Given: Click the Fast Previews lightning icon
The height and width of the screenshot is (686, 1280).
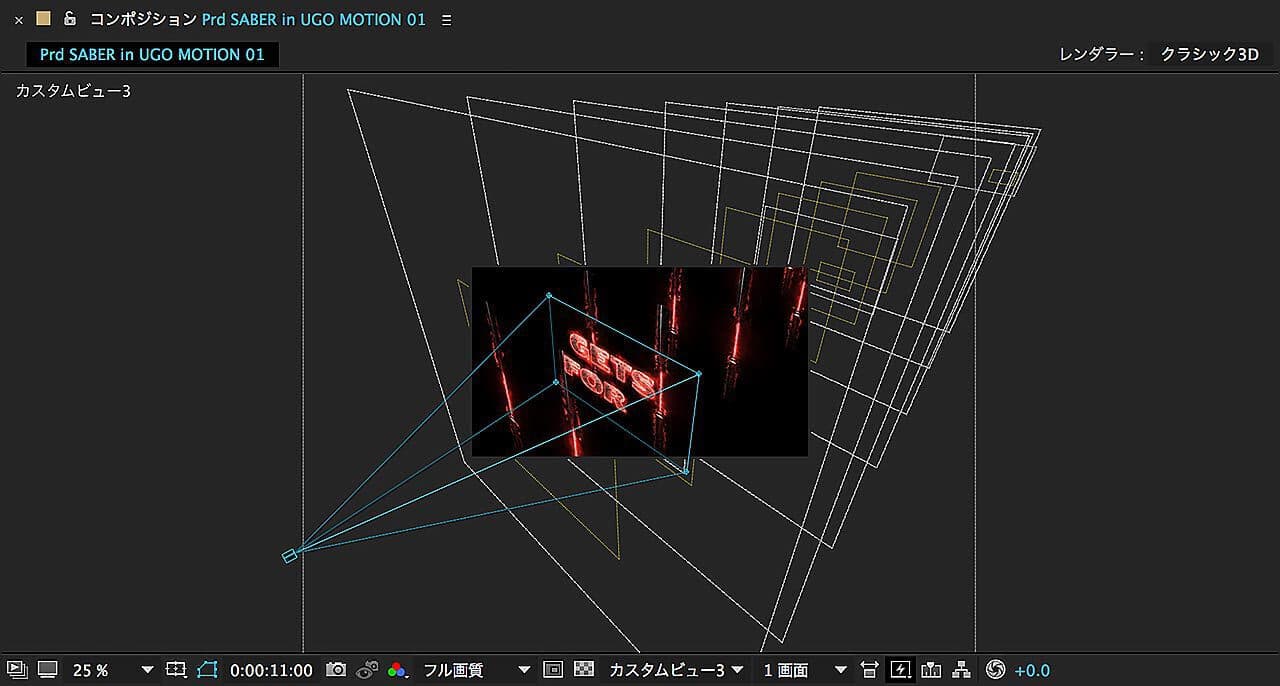Looking at the screenshot, I should 900,669.
